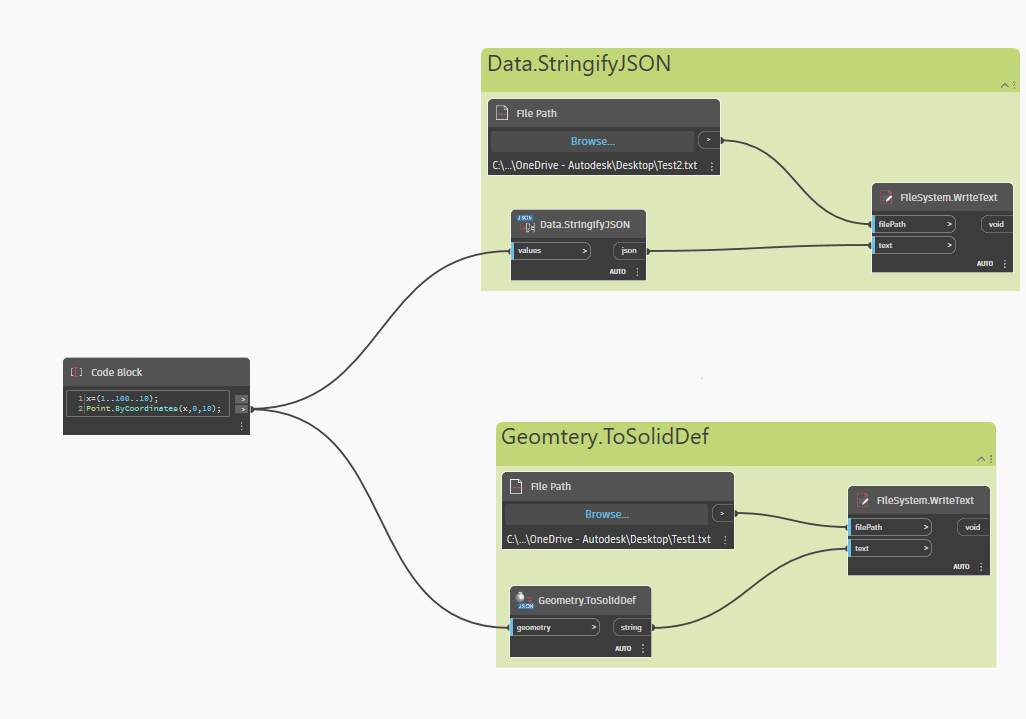The width and height of the screenshot is (1026, 719).
Task: Click the Code Block's first line output port
Action: tap(241, 399)
